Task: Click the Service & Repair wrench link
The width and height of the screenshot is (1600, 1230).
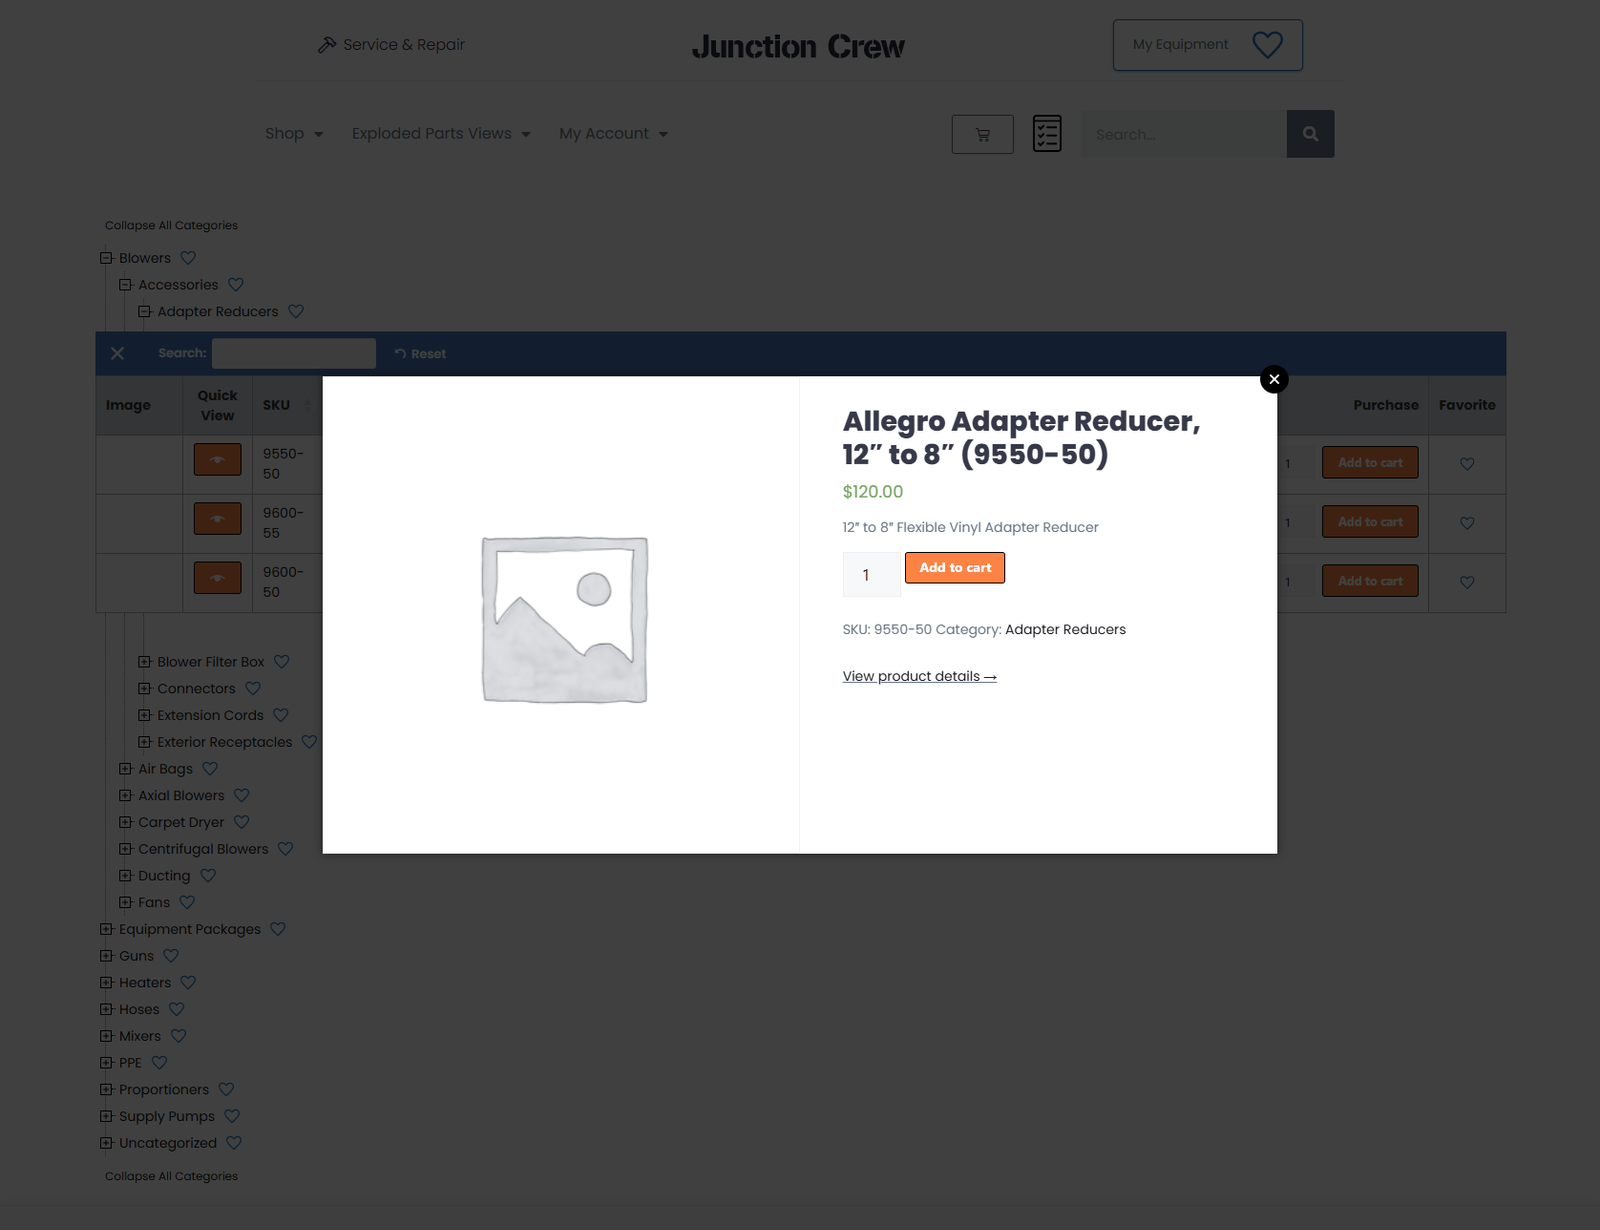Action: point(391,45)
